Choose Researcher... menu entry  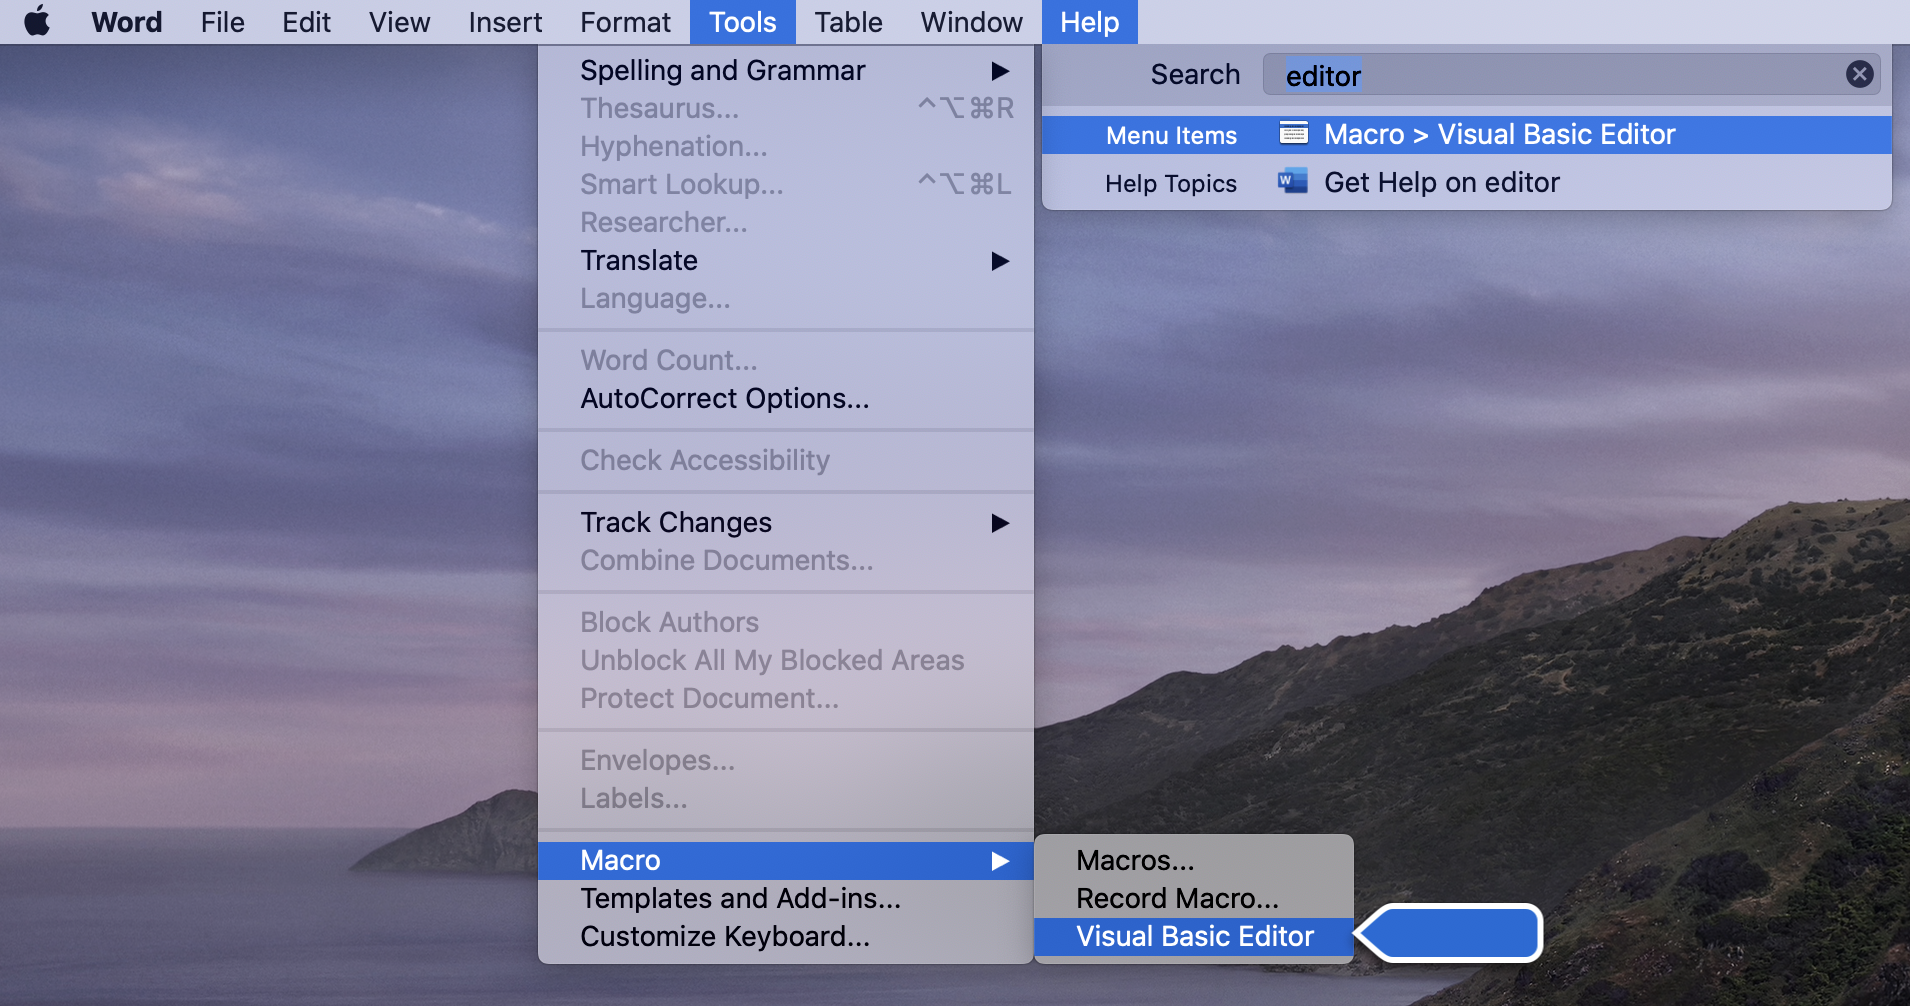pyautogui.click(x=786, y=223)
